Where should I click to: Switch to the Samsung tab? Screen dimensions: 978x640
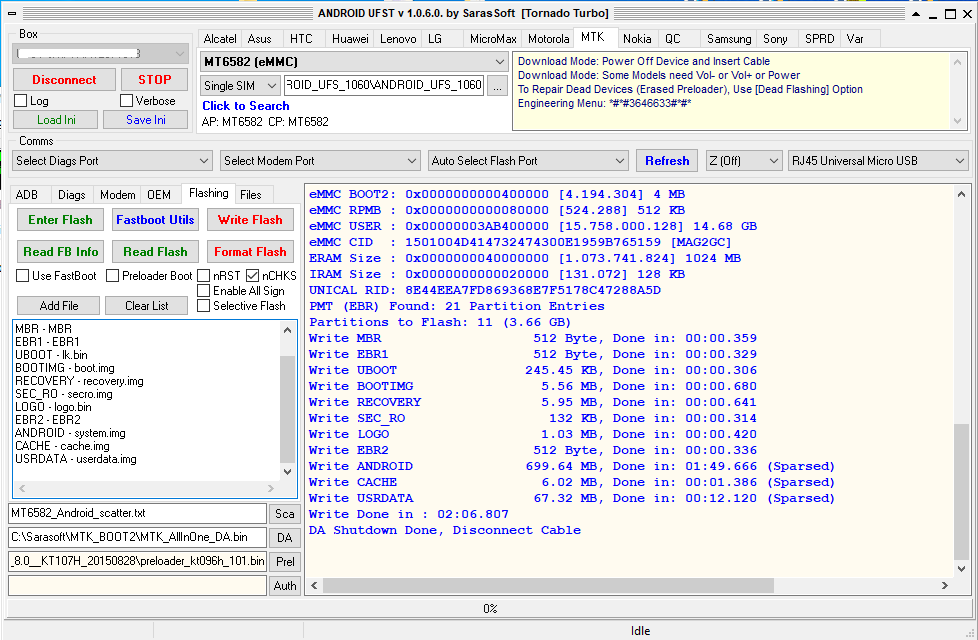point(729,39)
